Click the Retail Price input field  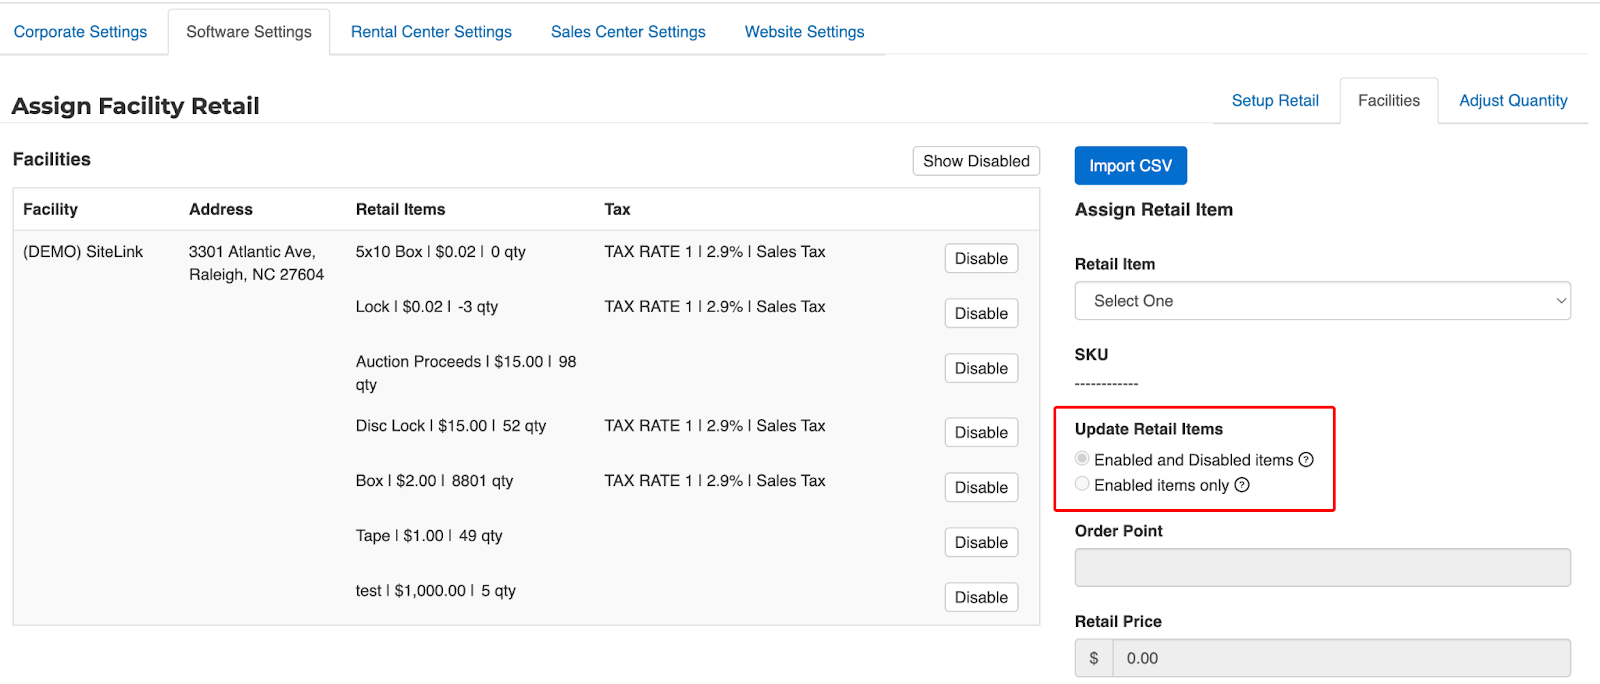coord(1340,659)
